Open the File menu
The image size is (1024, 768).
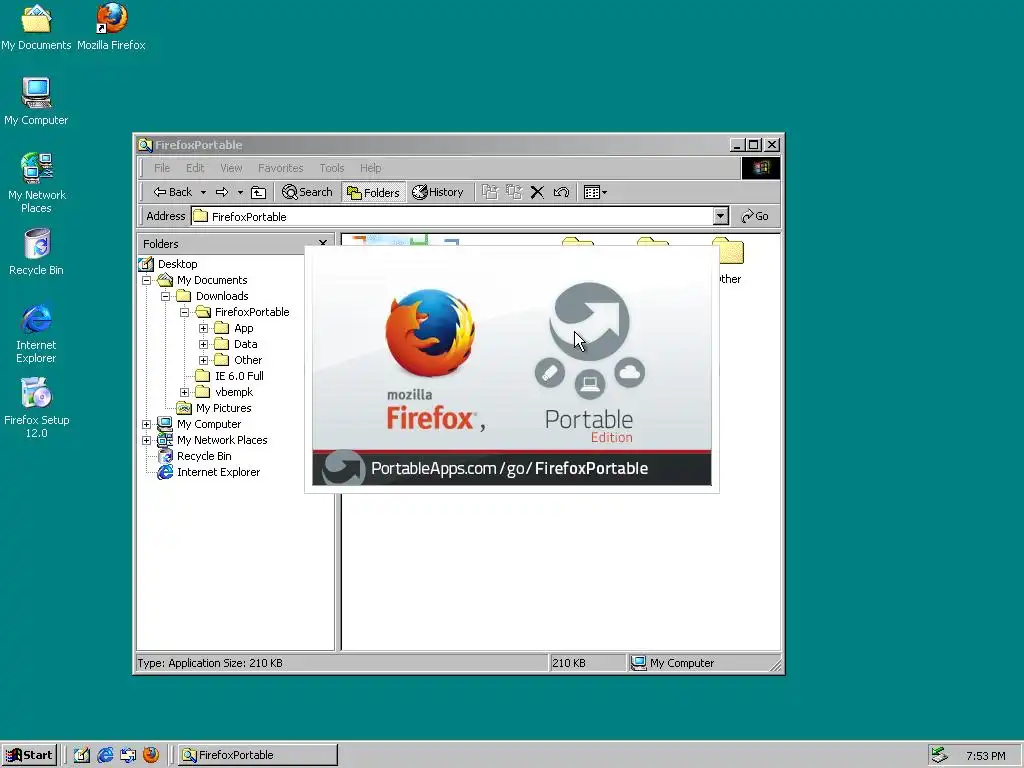(162, 168)
